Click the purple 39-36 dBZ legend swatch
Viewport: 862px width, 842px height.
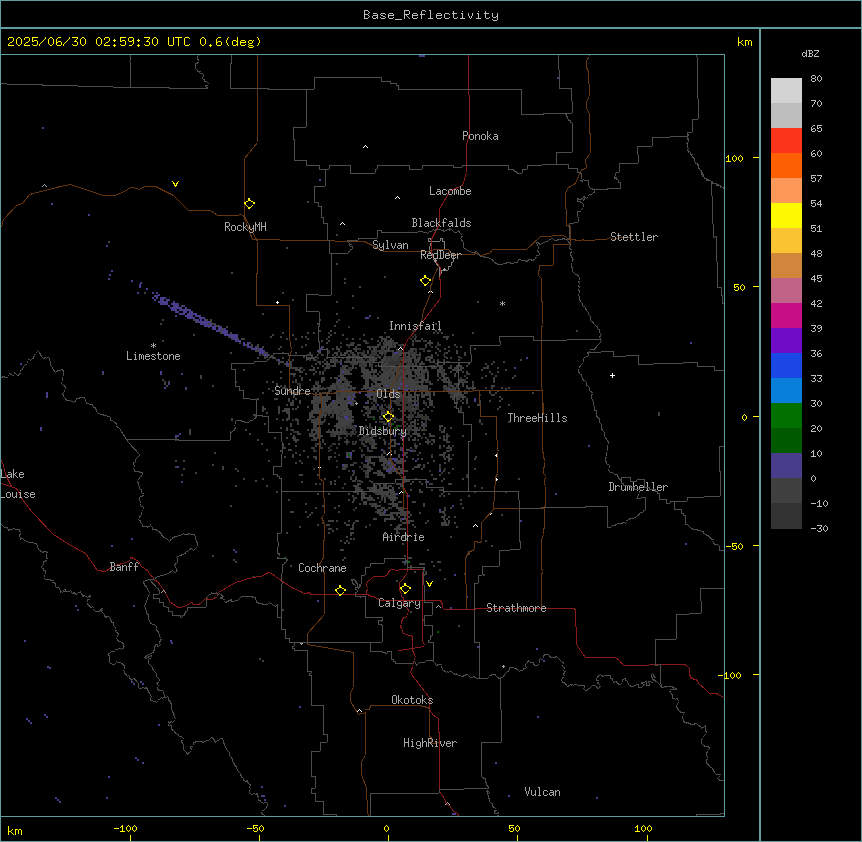tap(786, 341)
